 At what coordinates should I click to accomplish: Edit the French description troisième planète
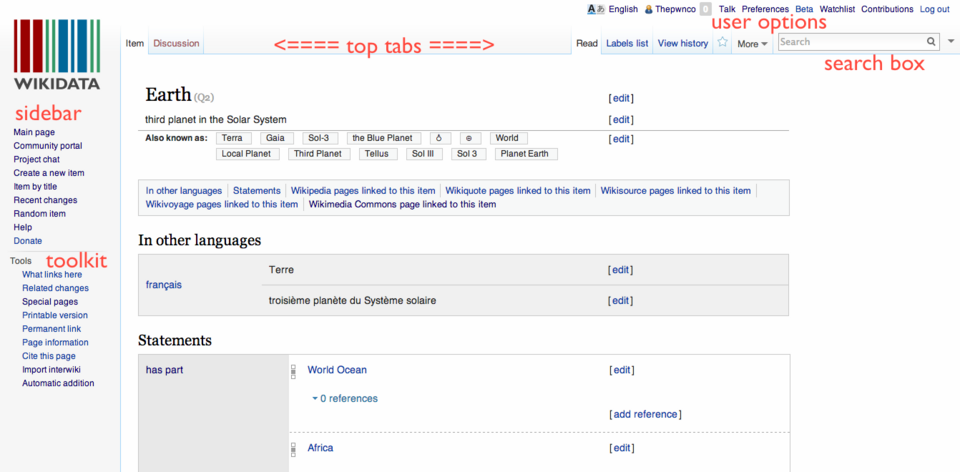(x=621, y=301)
